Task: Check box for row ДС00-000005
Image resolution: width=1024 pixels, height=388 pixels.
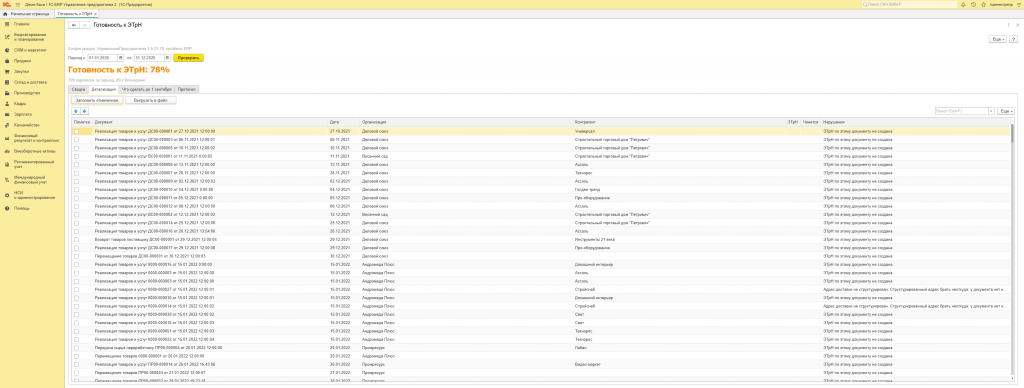Action: point(76,148)
